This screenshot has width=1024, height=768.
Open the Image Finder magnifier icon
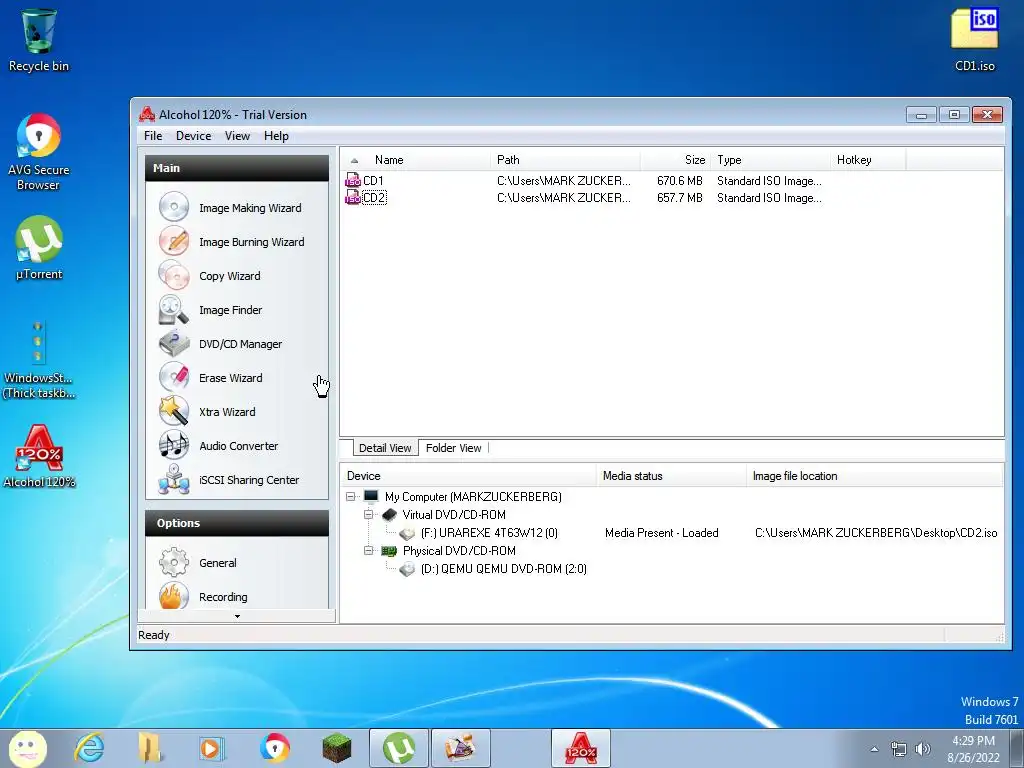tap(174, 309)
